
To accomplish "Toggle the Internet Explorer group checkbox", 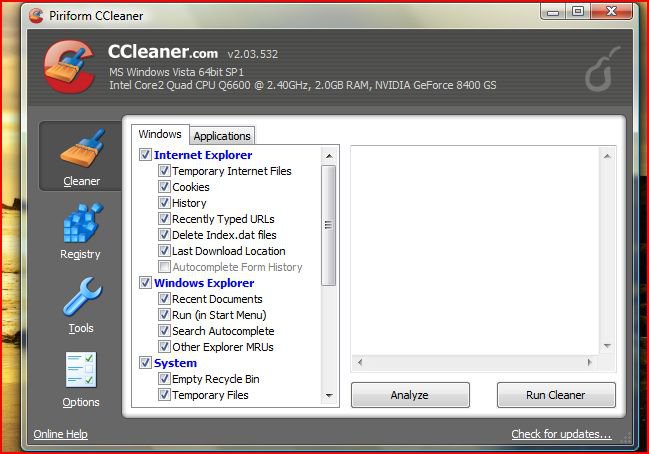I will (x=145, y=155).
